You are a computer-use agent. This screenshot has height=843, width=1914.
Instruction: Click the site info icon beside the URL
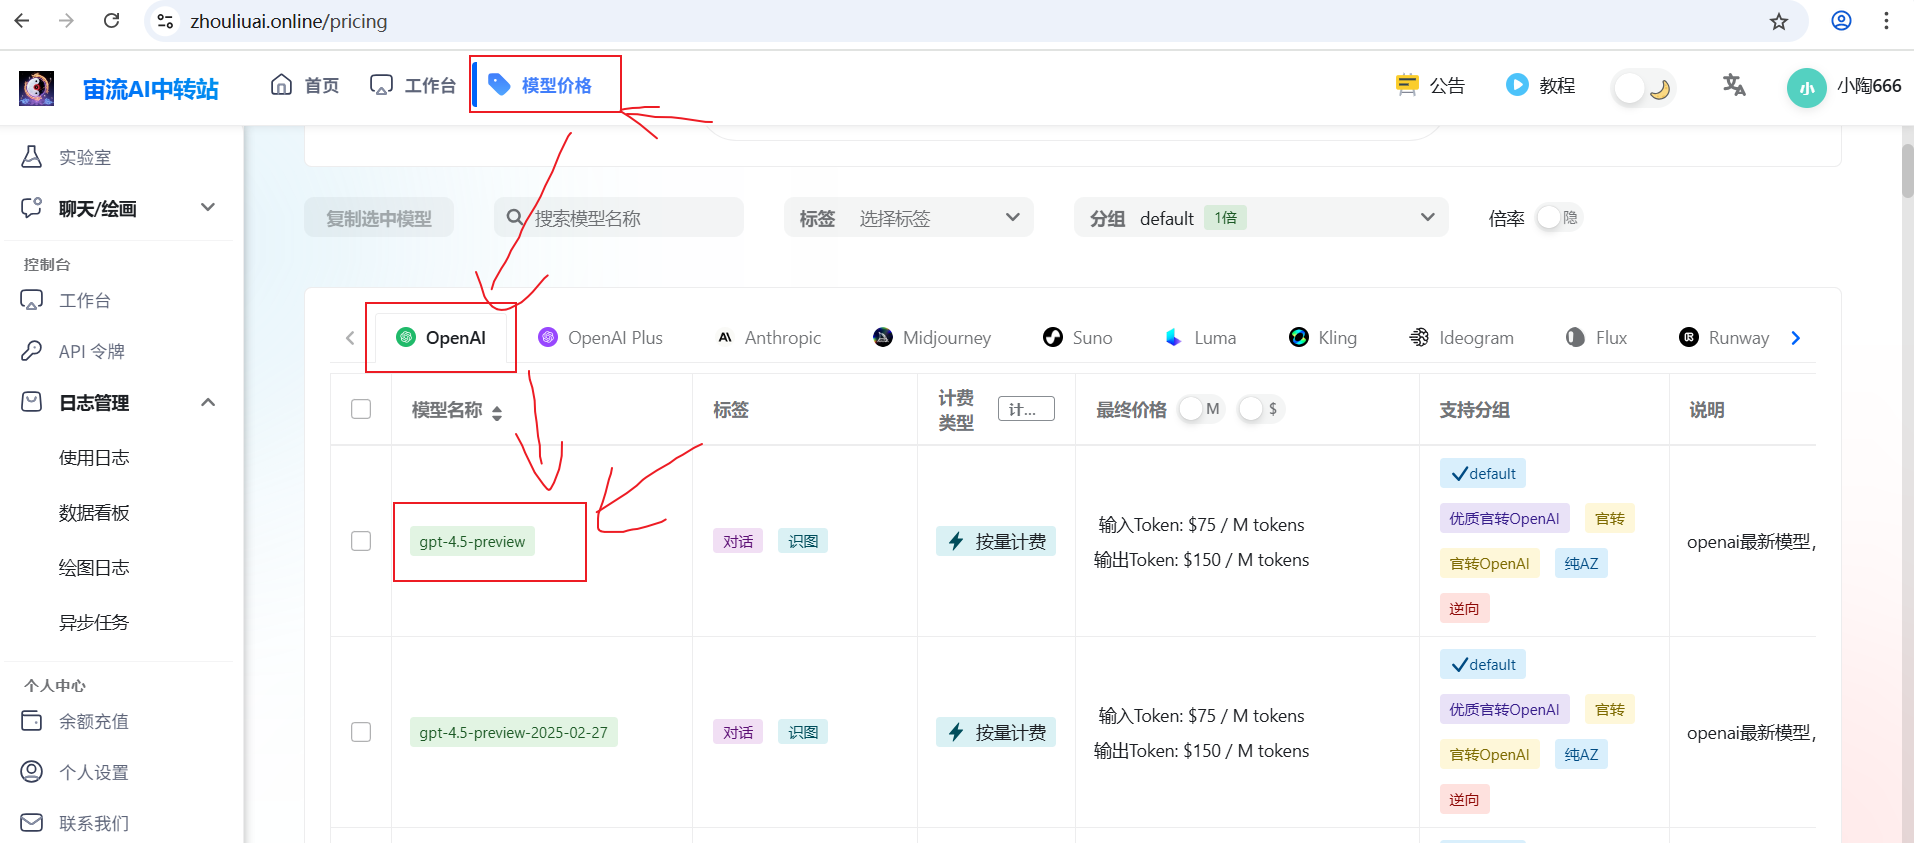point(165,21)
